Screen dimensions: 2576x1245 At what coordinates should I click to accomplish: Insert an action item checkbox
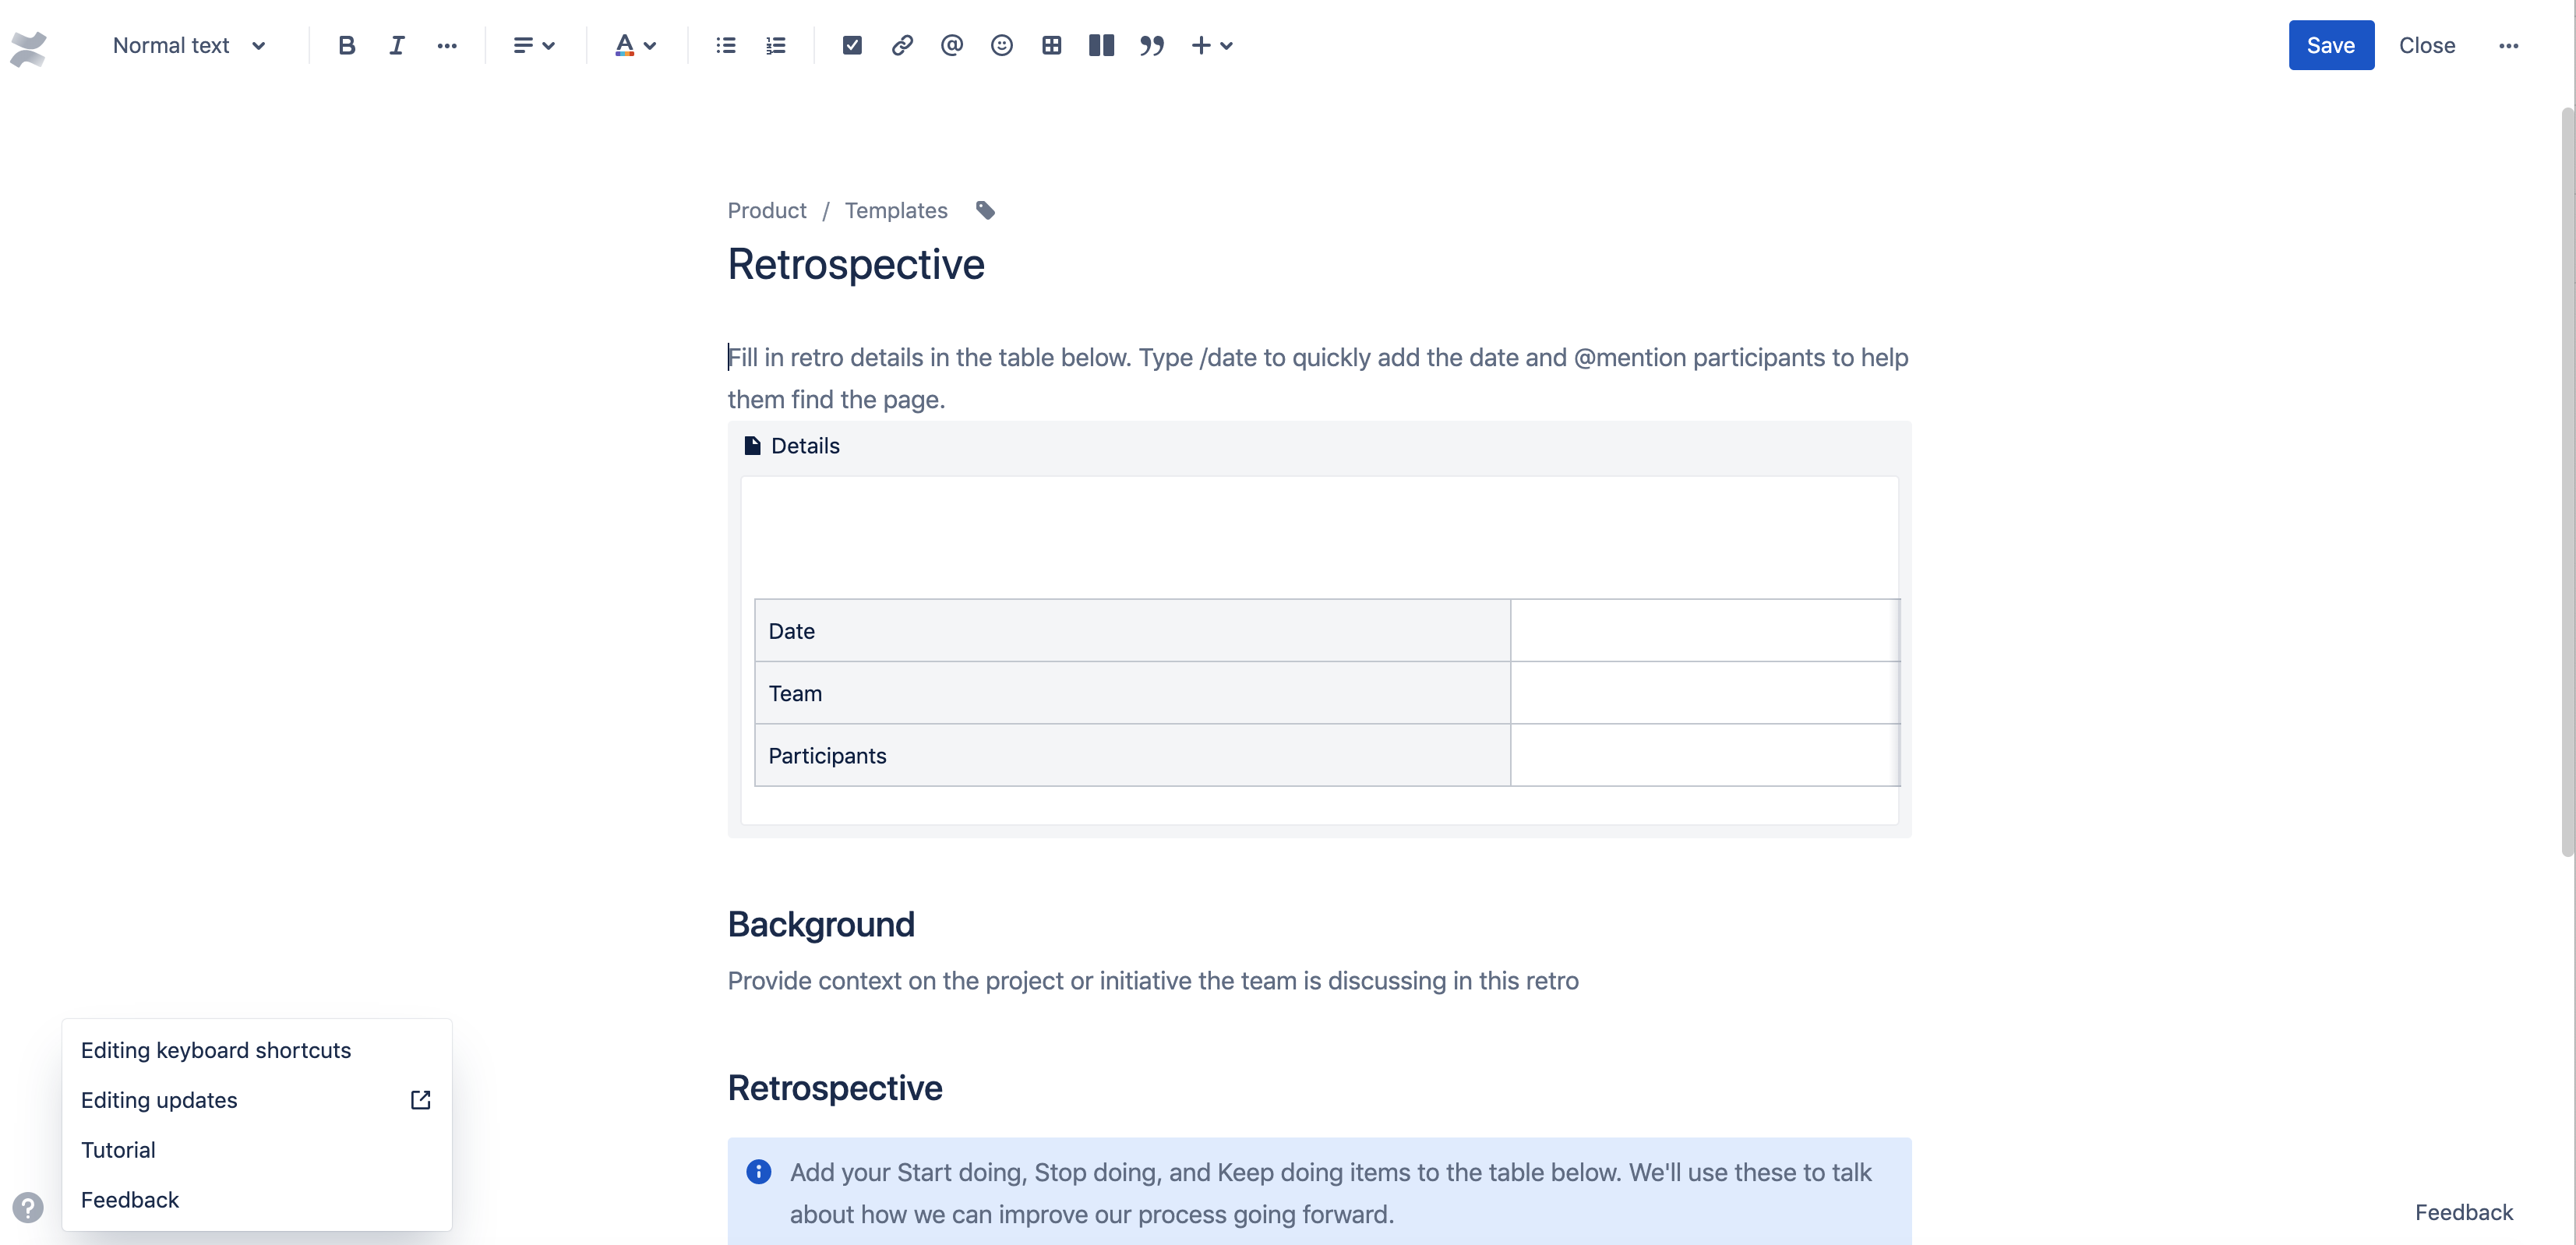click(x=852, y=45)
